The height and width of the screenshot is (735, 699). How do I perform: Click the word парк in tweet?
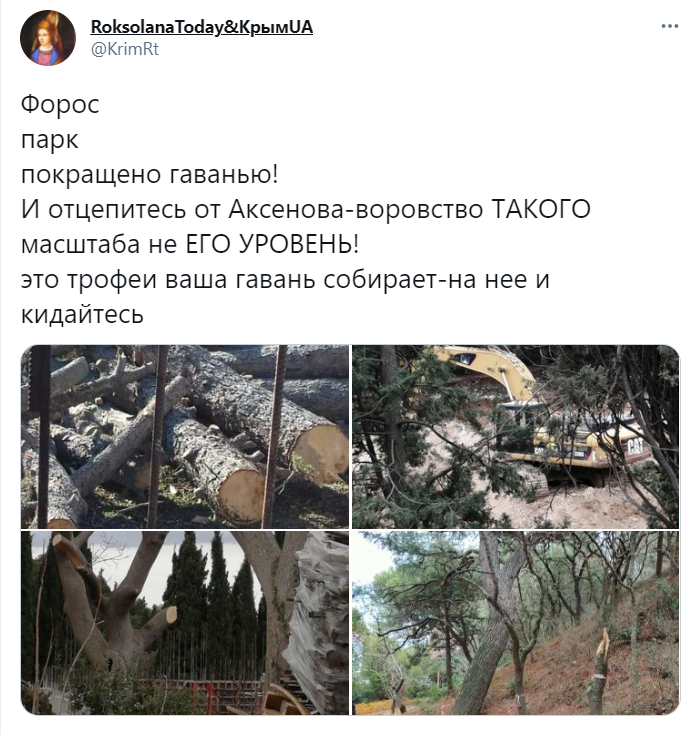50,139
